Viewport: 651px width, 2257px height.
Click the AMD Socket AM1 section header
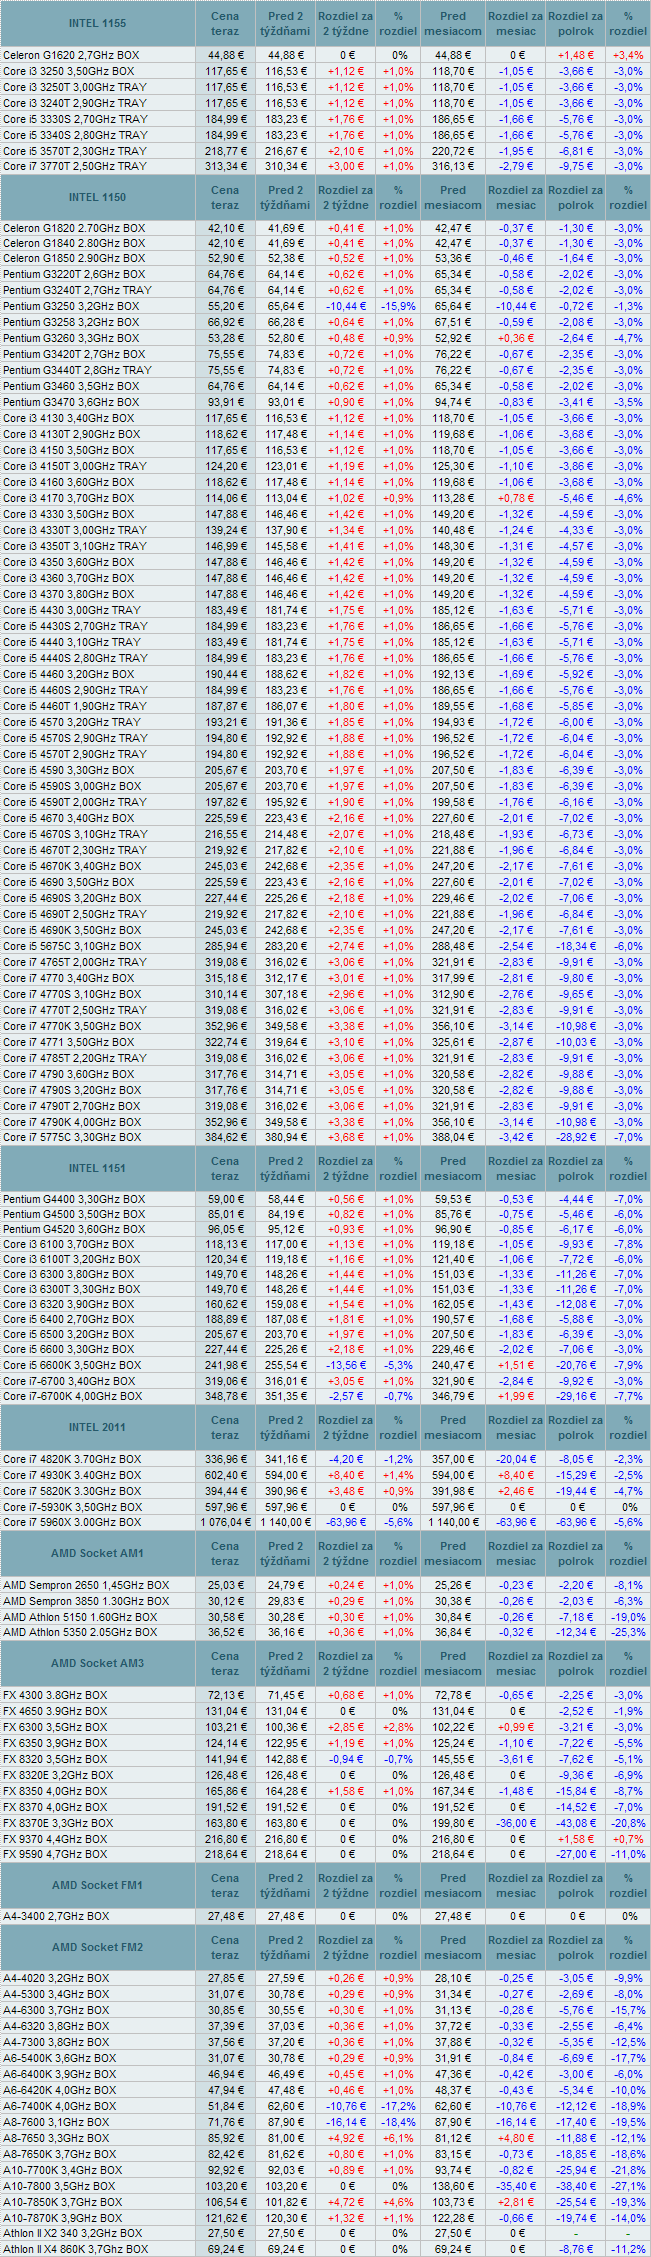tap(98, 1553)
